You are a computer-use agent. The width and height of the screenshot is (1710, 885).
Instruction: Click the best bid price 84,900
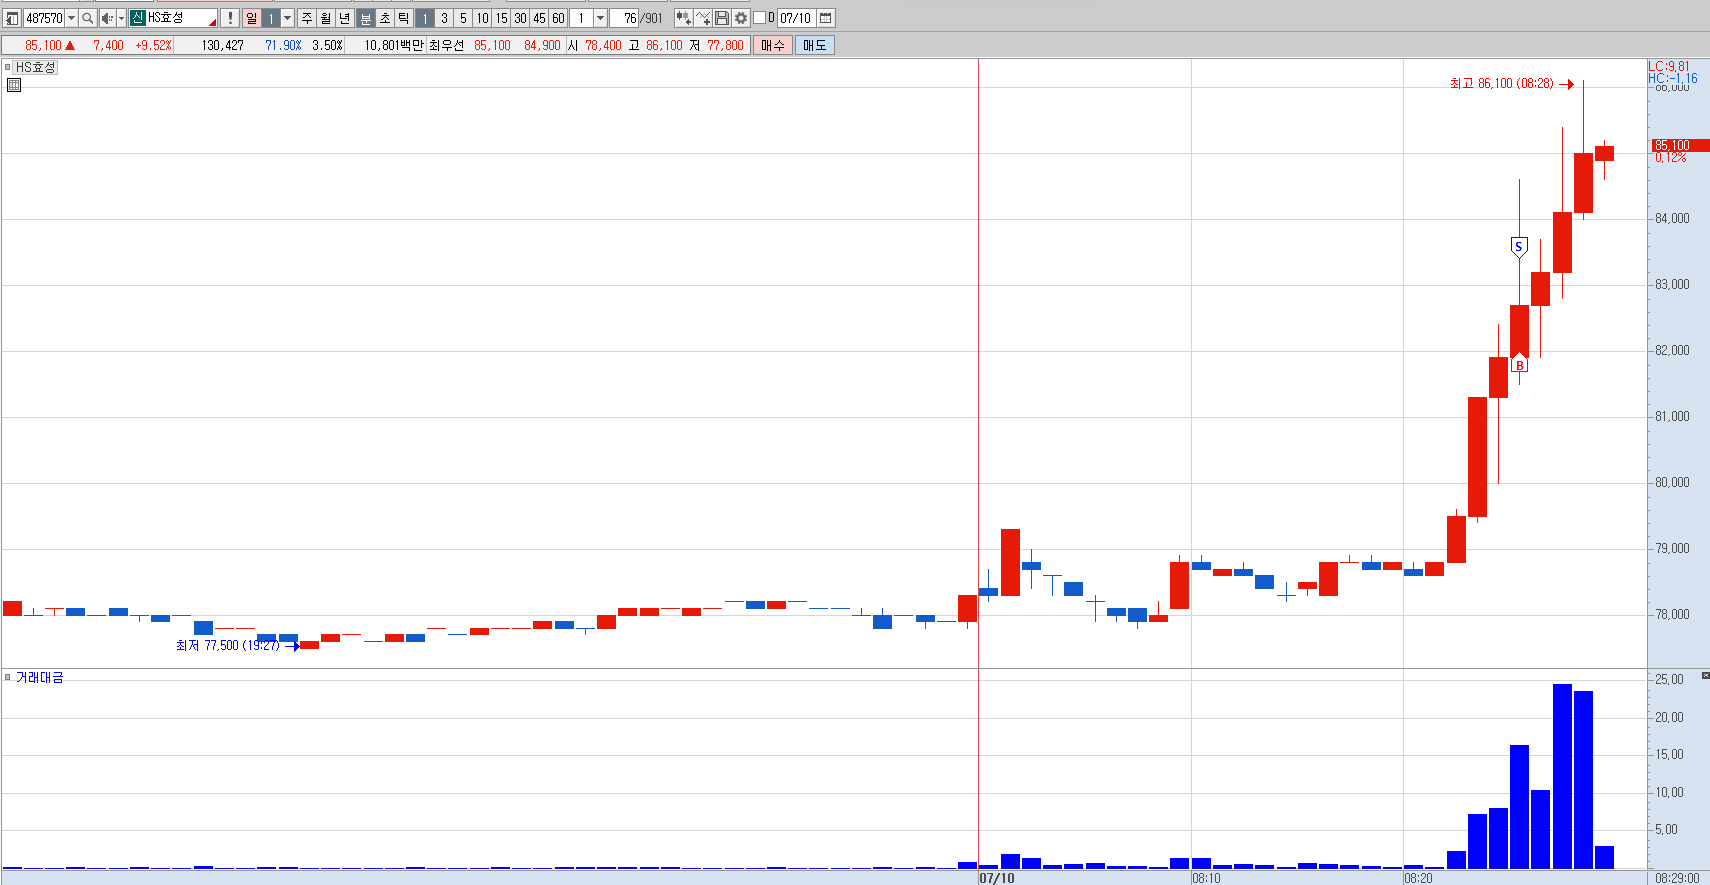(x=542, y=45)
